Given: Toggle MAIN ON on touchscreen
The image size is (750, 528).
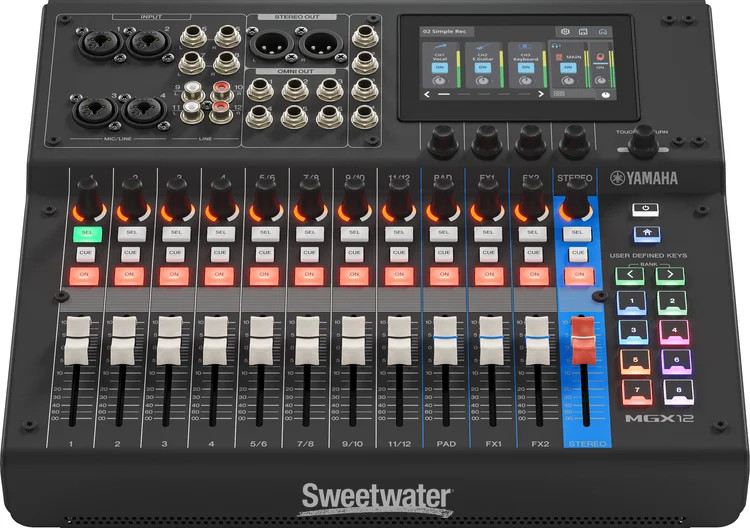Looking at the screenshot, I should tap(568, 67).
